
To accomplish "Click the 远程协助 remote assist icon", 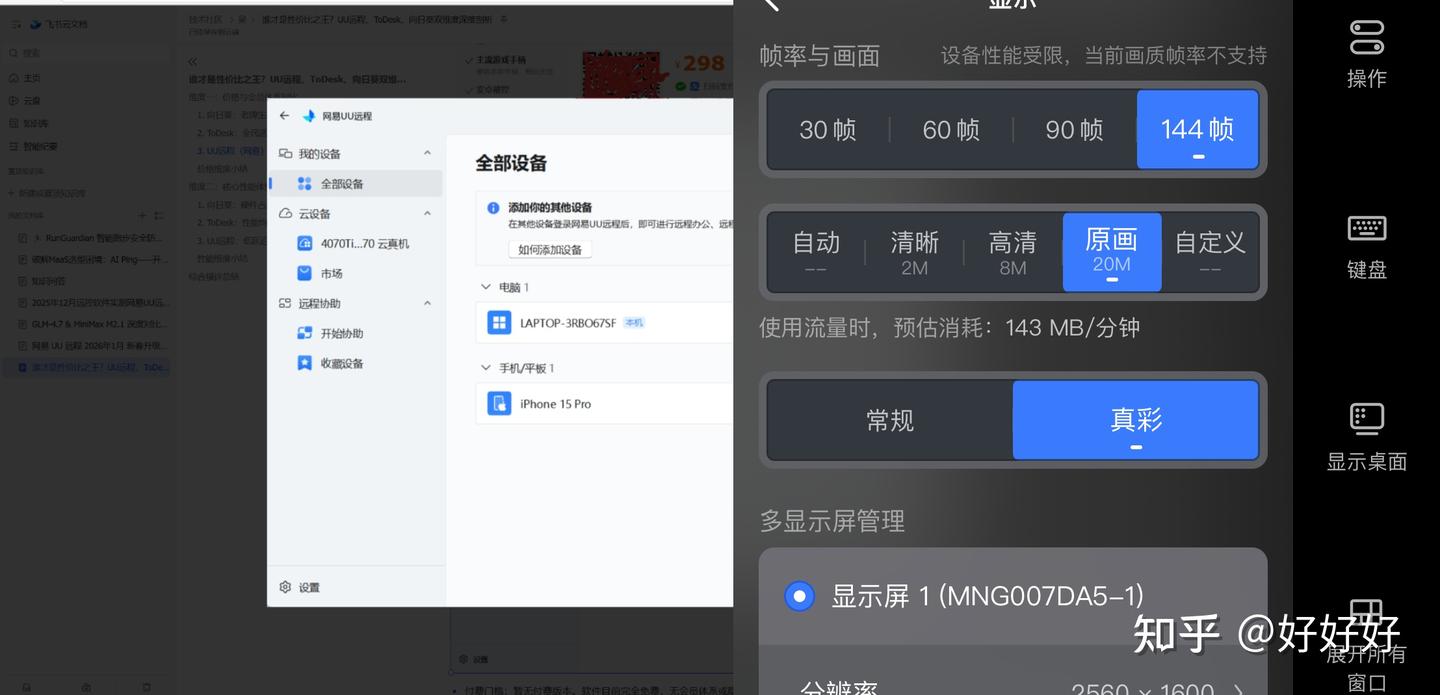I will coord(286,303).
